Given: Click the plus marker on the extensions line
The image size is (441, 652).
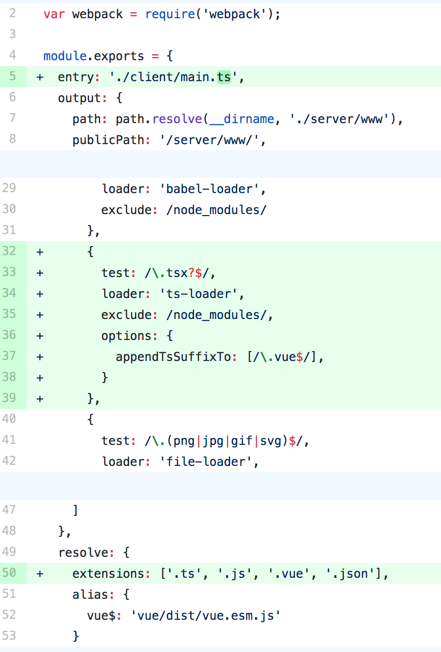Looking at the screenshot, I should click(40, 574).
